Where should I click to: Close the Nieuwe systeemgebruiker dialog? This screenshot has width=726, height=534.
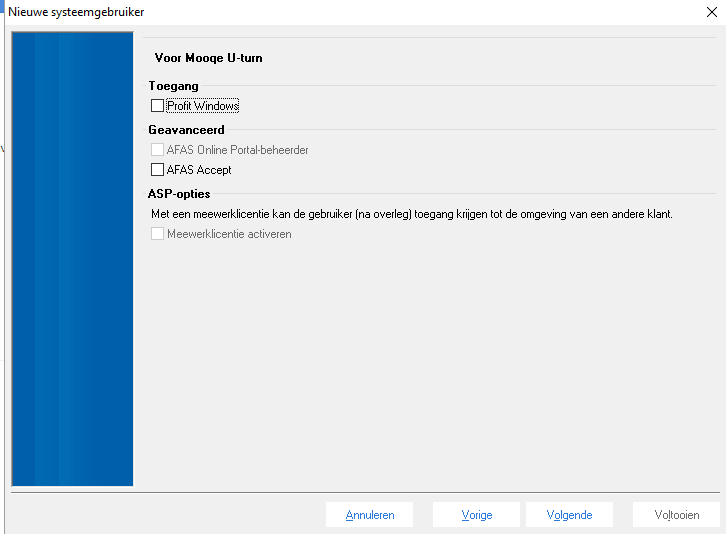(x=710, y=12)
